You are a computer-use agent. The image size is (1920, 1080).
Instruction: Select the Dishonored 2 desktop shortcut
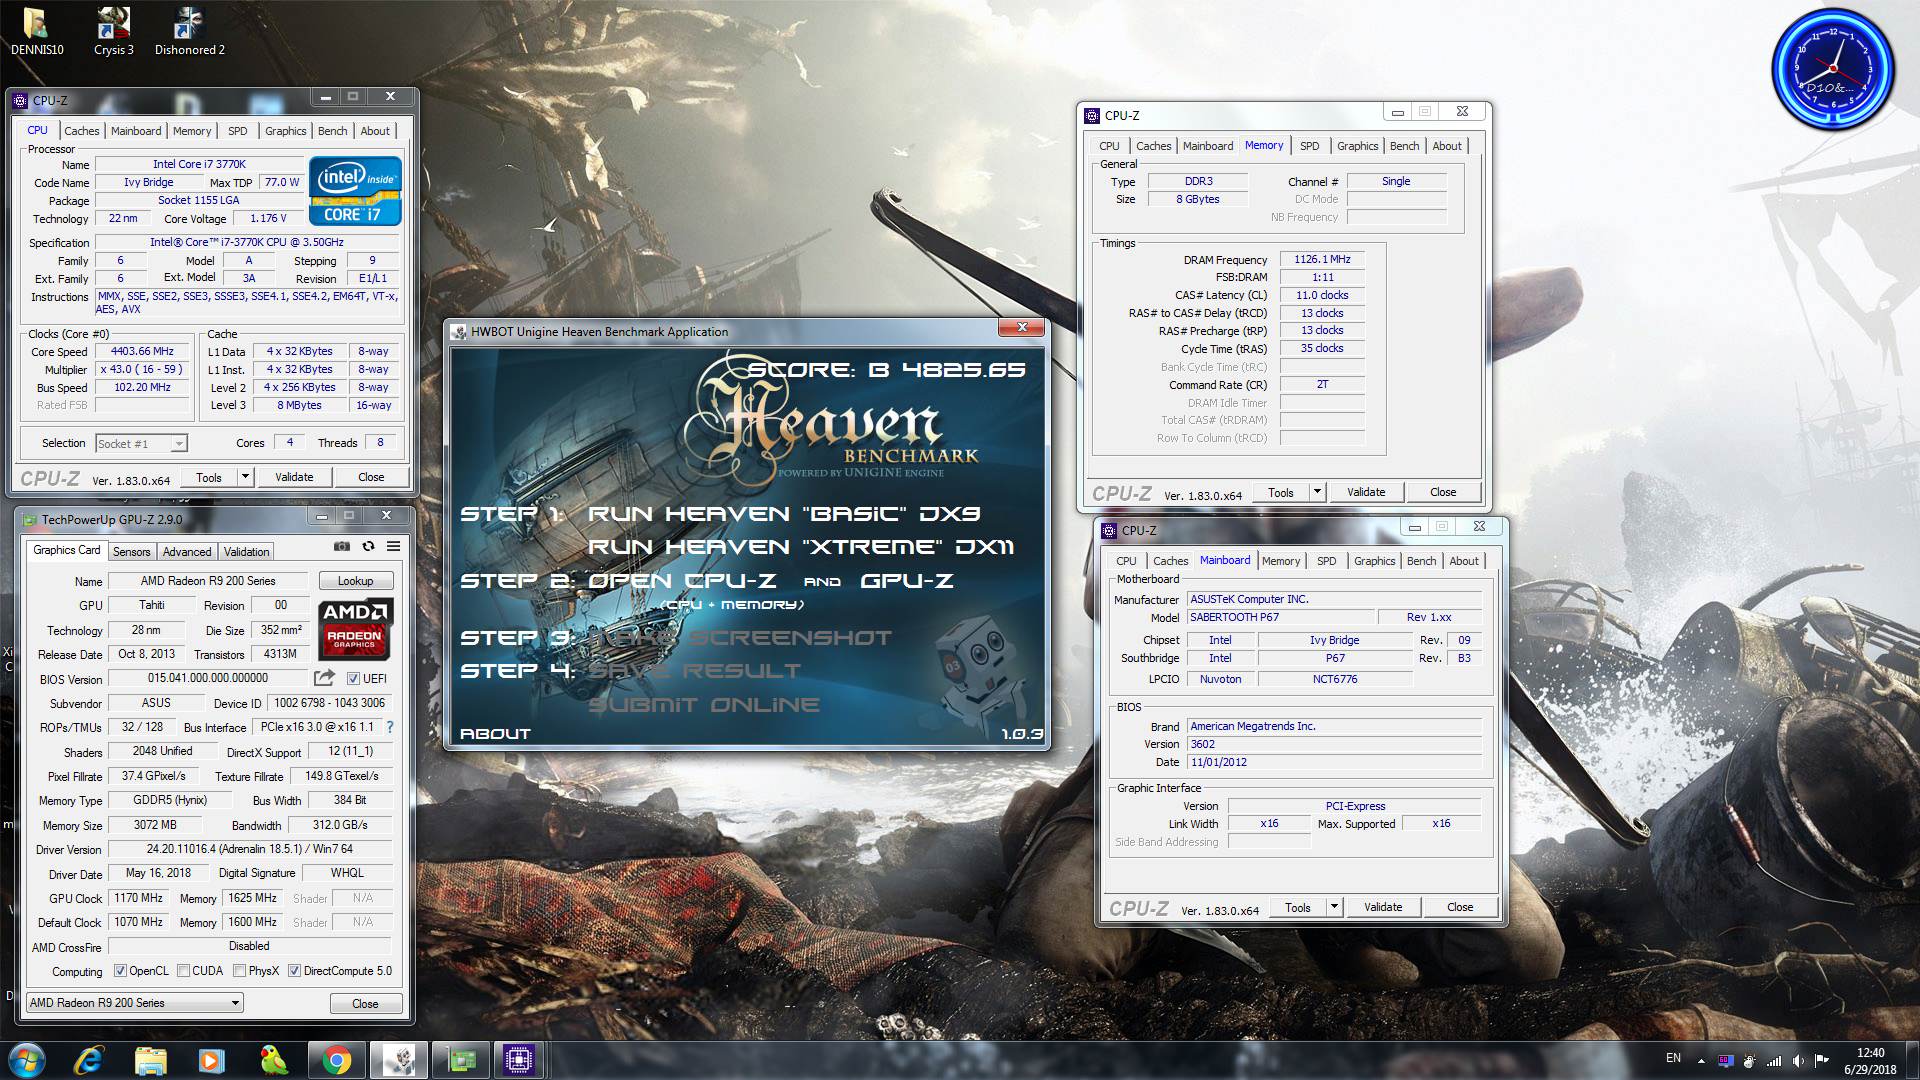pyautogui.click(x=189, y=30)
